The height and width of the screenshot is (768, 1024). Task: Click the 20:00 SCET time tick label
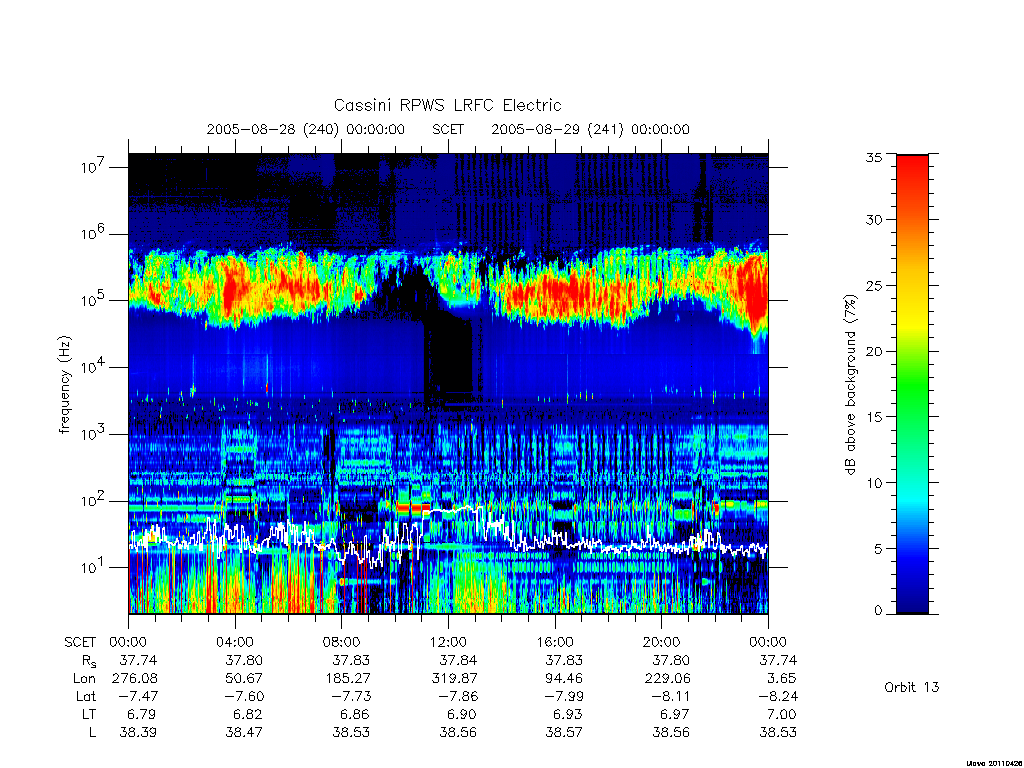point(662,642)
